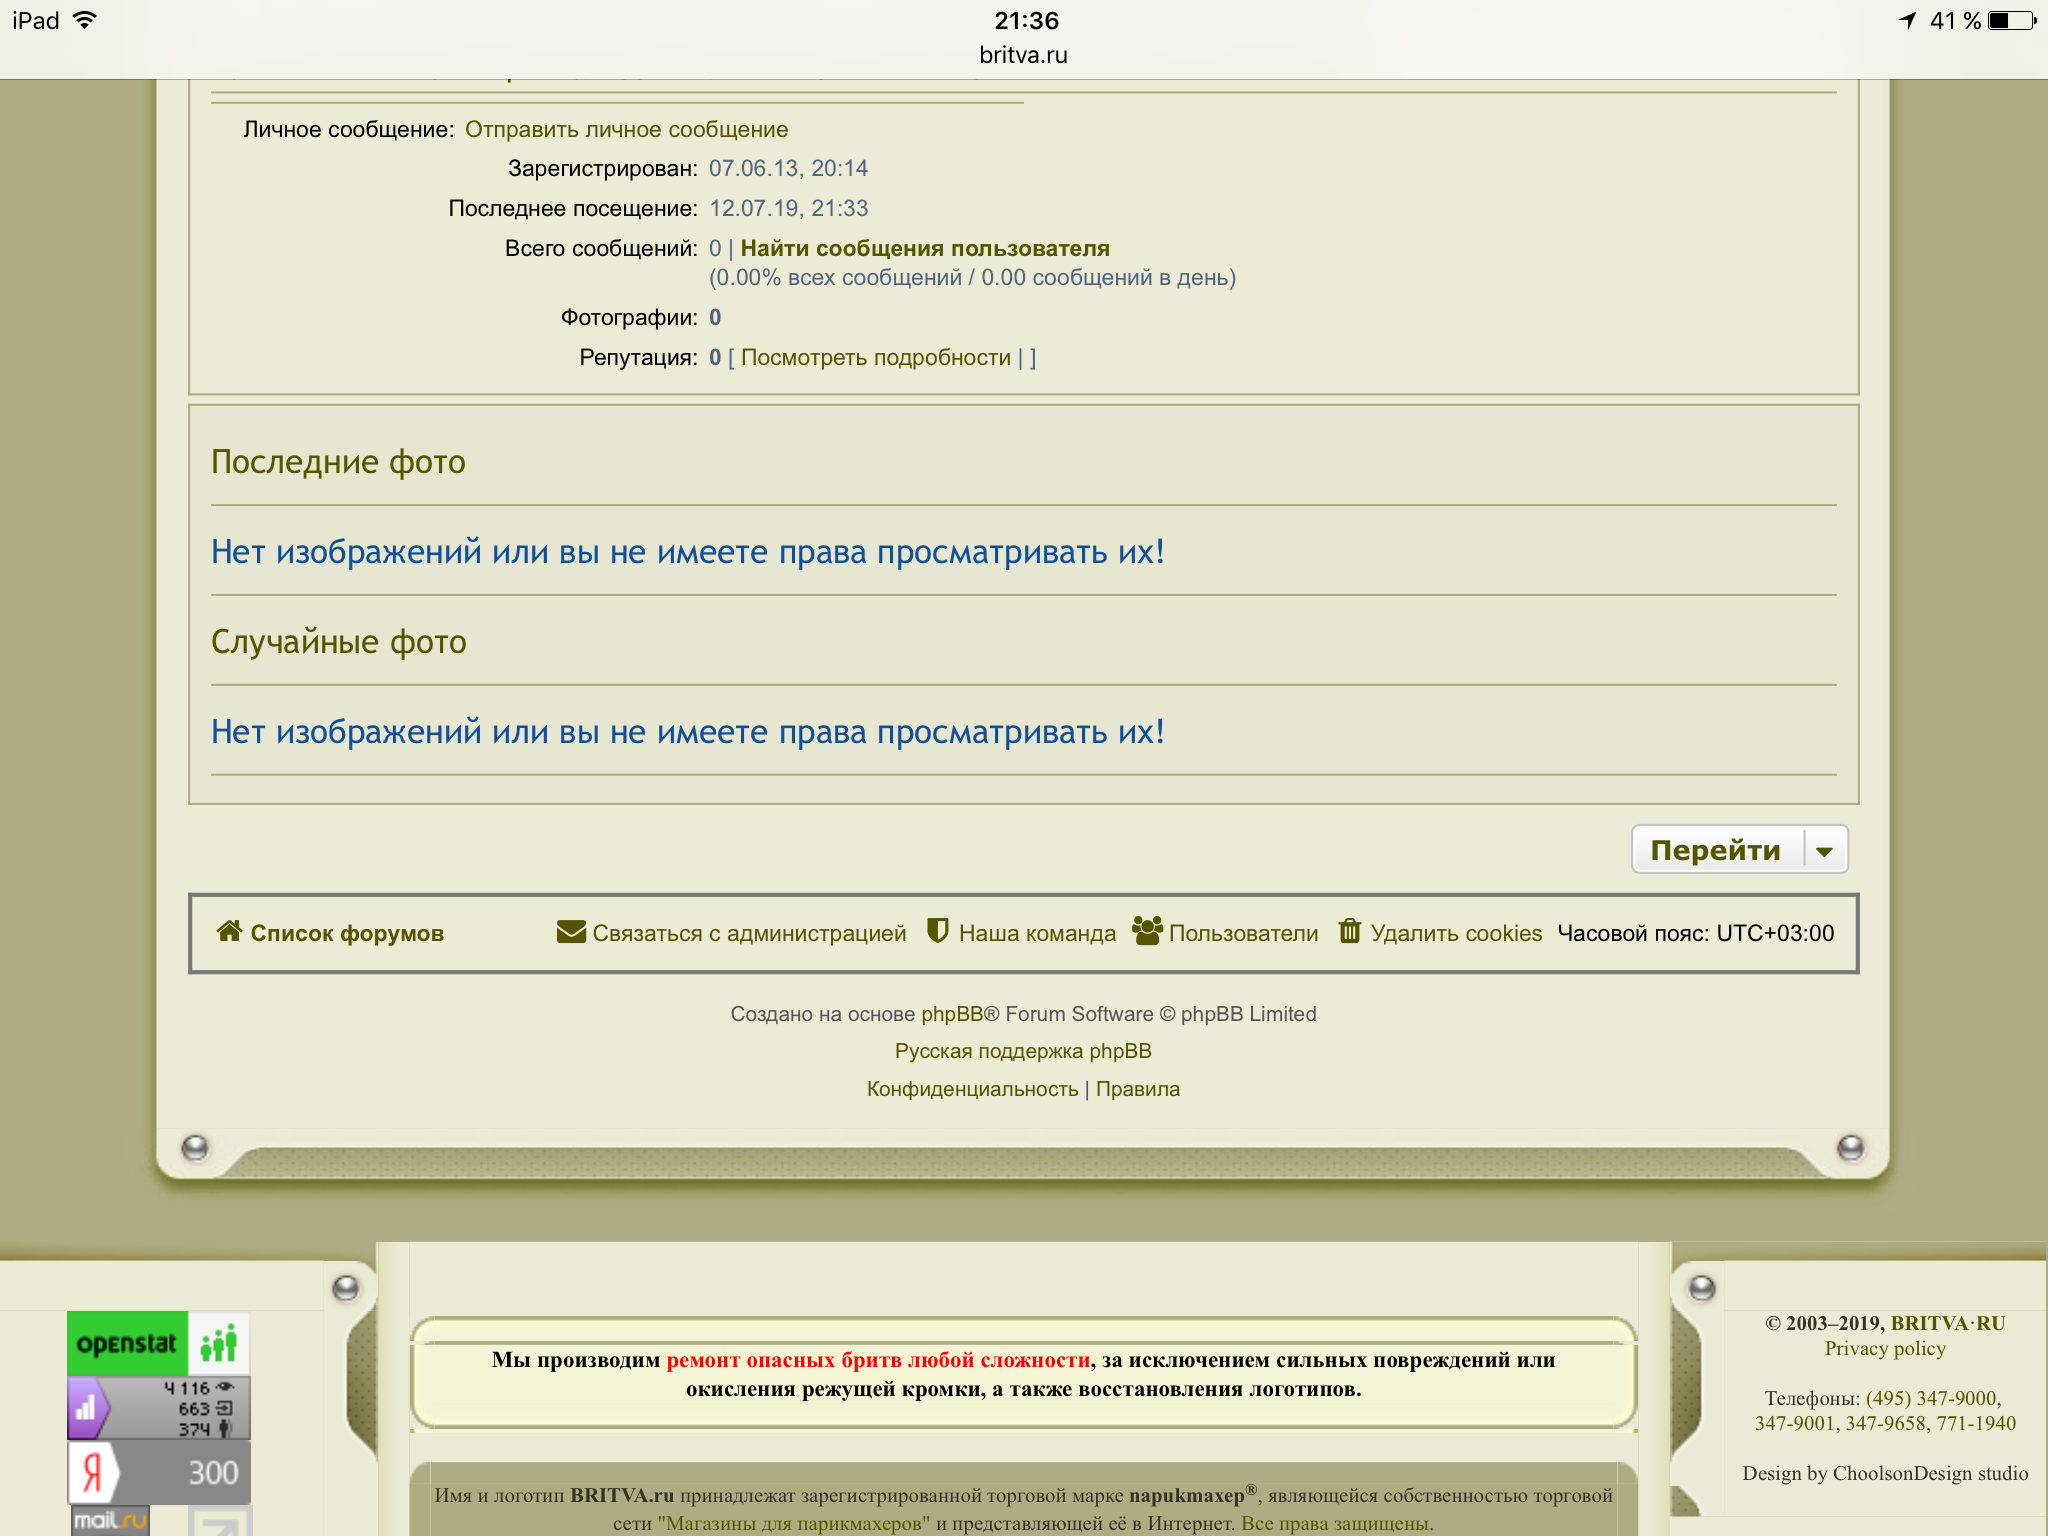
Task: Click the shield icon next to Наша команда
Action: pos(937,931)
